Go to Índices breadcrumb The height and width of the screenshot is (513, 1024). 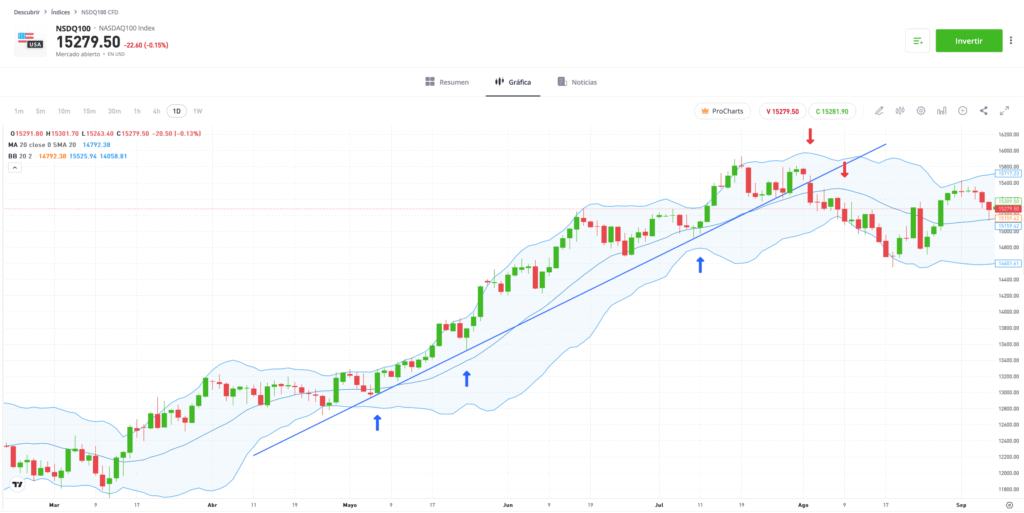pos(61,12)
